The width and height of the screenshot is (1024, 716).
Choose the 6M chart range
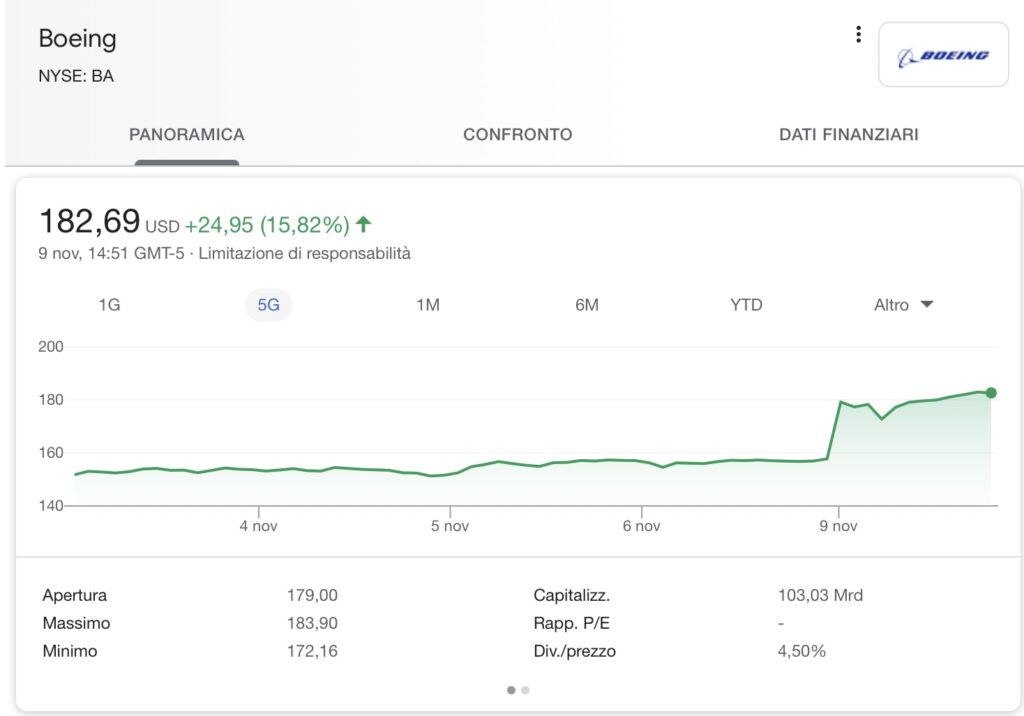587,305
